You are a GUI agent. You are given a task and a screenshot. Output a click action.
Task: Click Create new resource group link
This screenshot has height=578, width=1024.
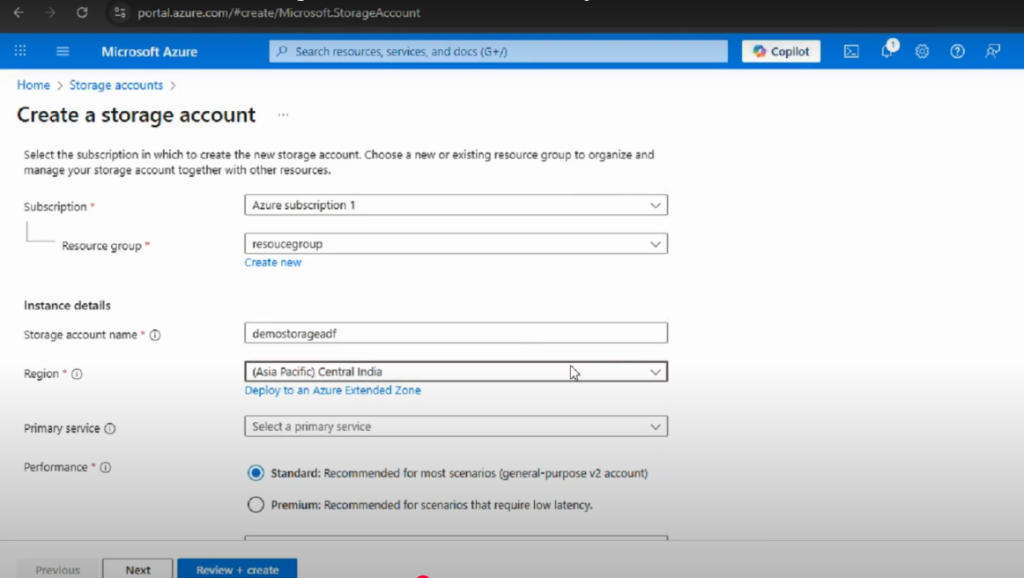pos(273,263)
